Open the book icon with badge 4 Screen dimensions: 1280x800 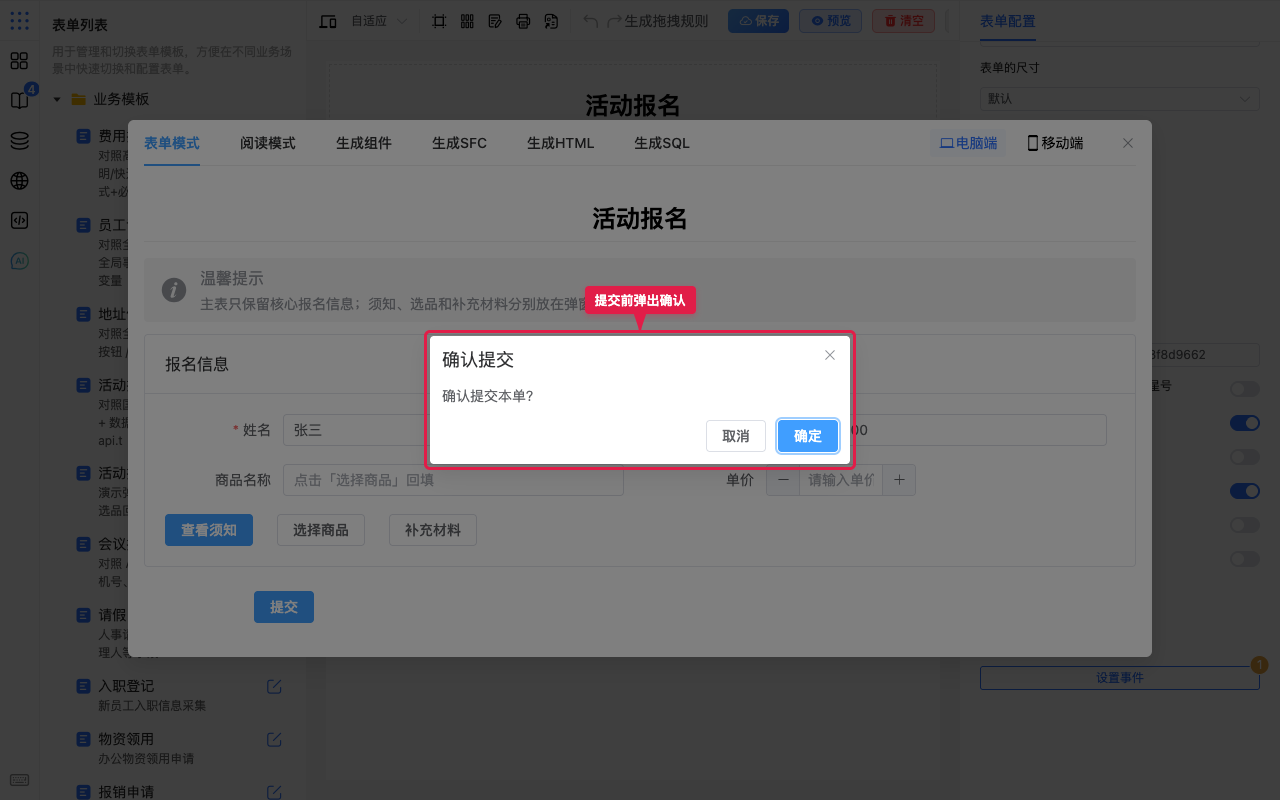click(19, 100)
